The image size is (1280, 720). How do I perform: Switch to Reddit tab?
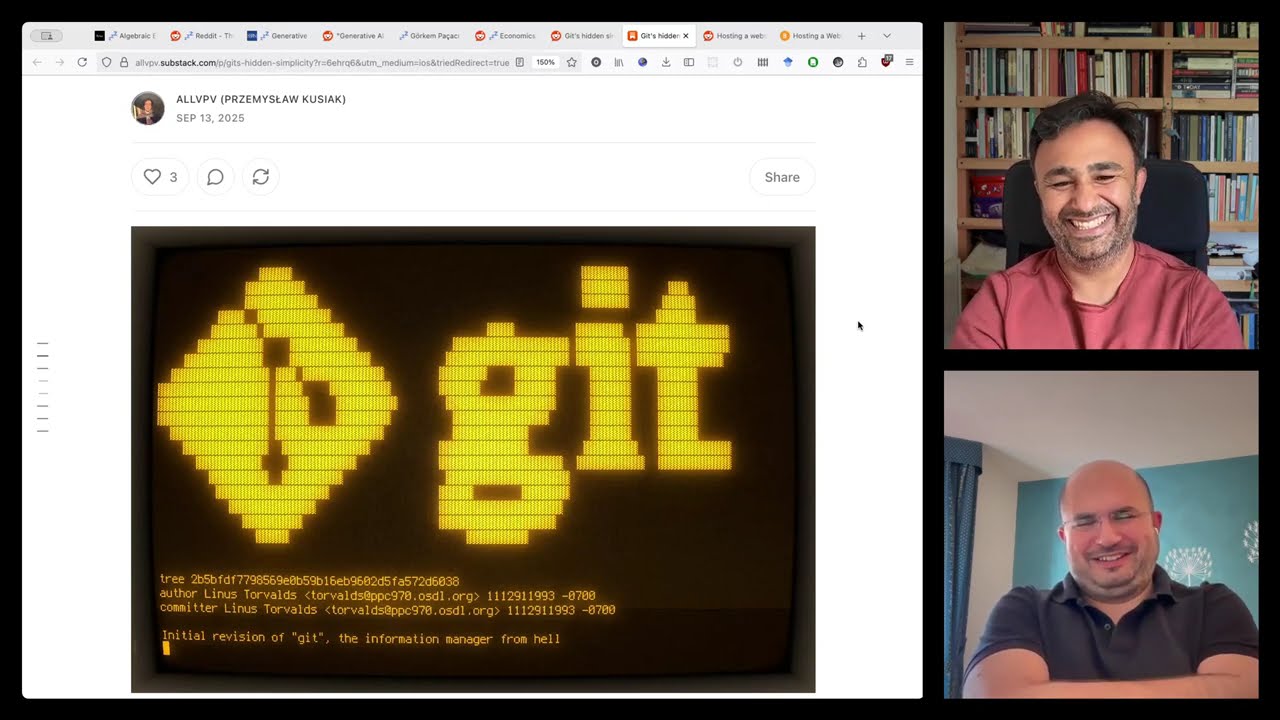pyautogui.click(x=201, y=36)
